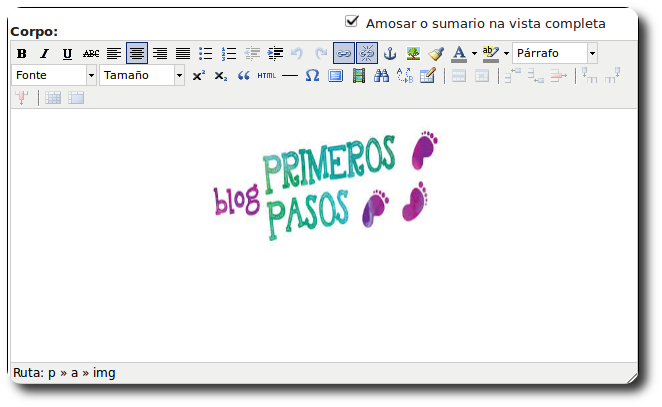Uncheck 'Amosar o sumario na vista completa'
The image size is (662, 407).
click(x=351, y=21)
